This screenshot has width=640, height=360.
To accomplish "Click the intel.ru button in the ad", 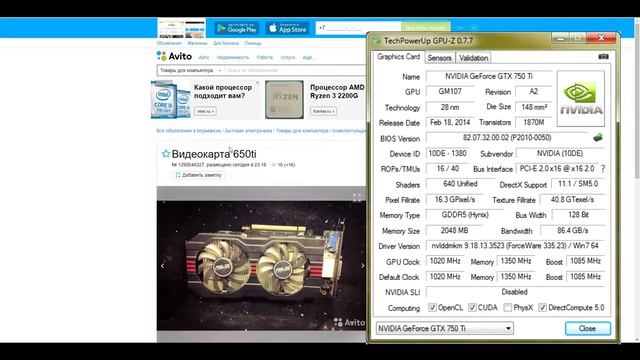I will [x=205, y=111].
